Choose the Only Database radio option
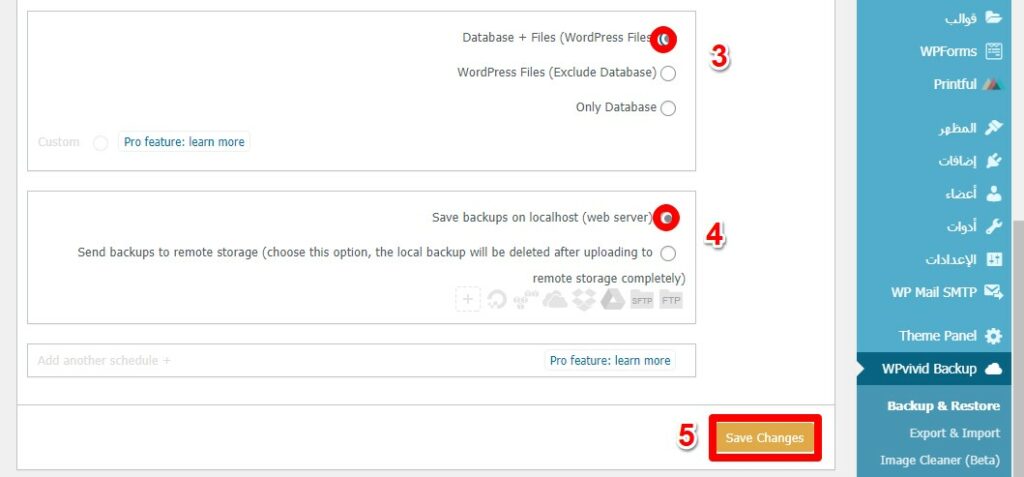1024x477 pixels. 667,108
